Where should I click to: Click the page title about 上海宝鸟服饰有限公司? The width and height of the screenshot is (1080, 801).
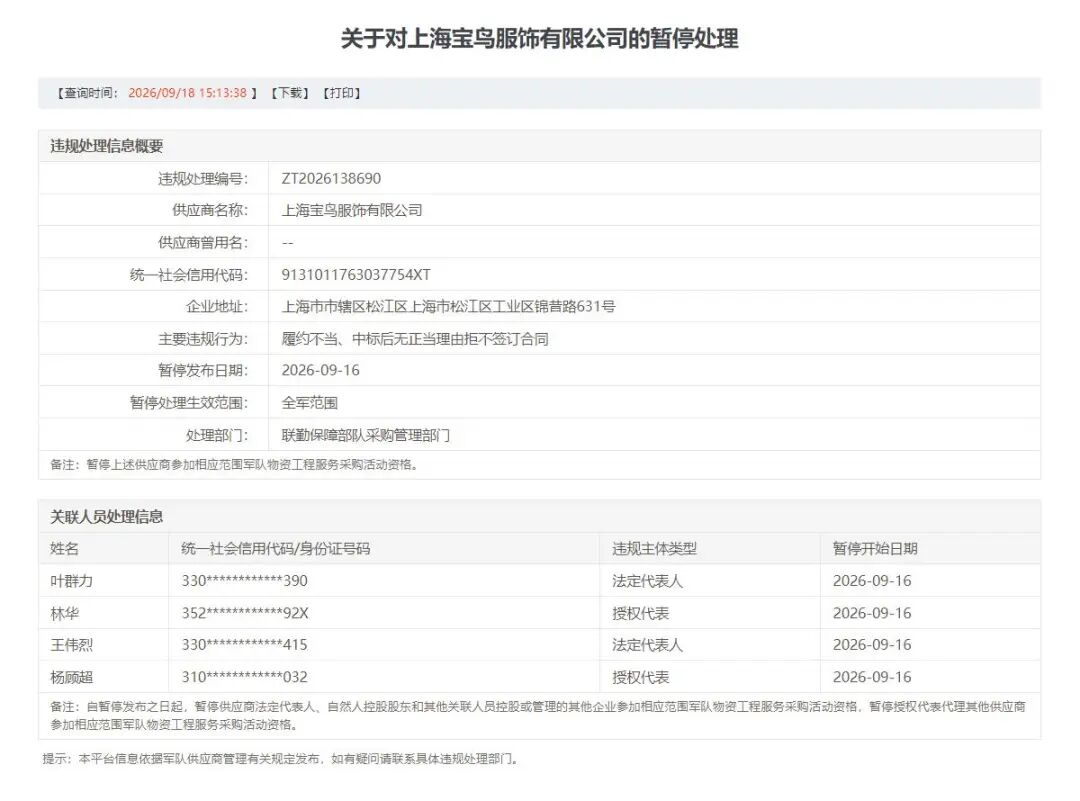coord(539,38)
